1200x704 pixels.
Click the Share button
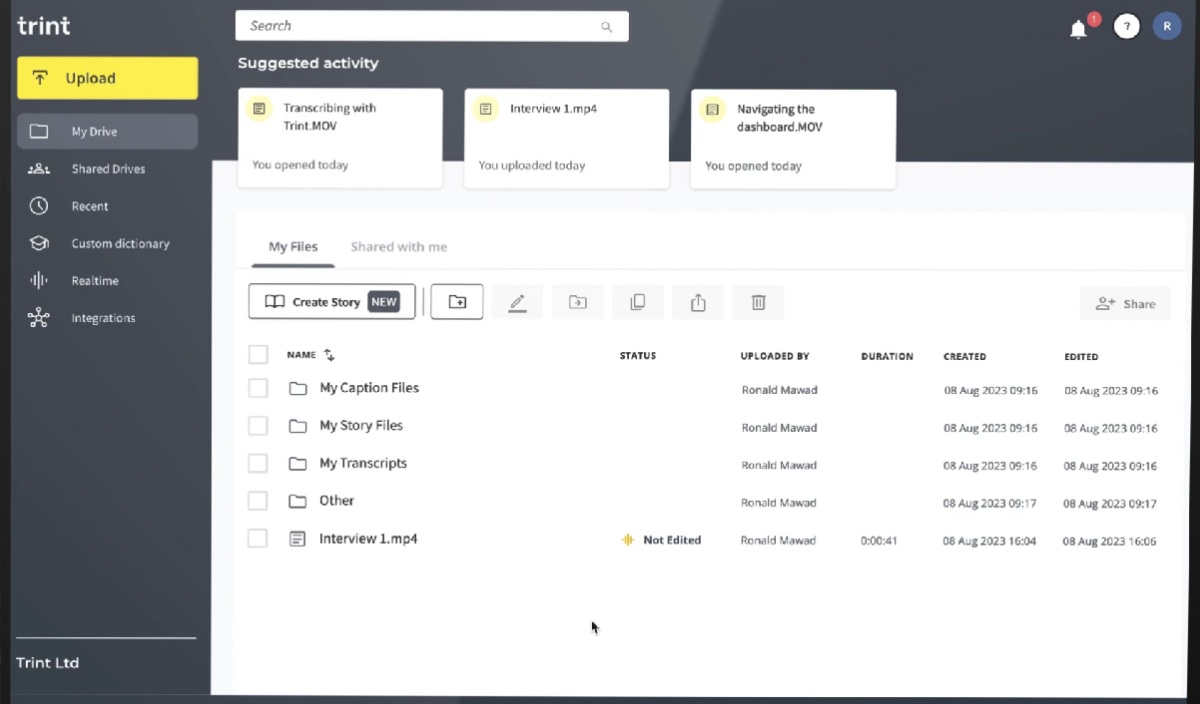coord(1125,304)
